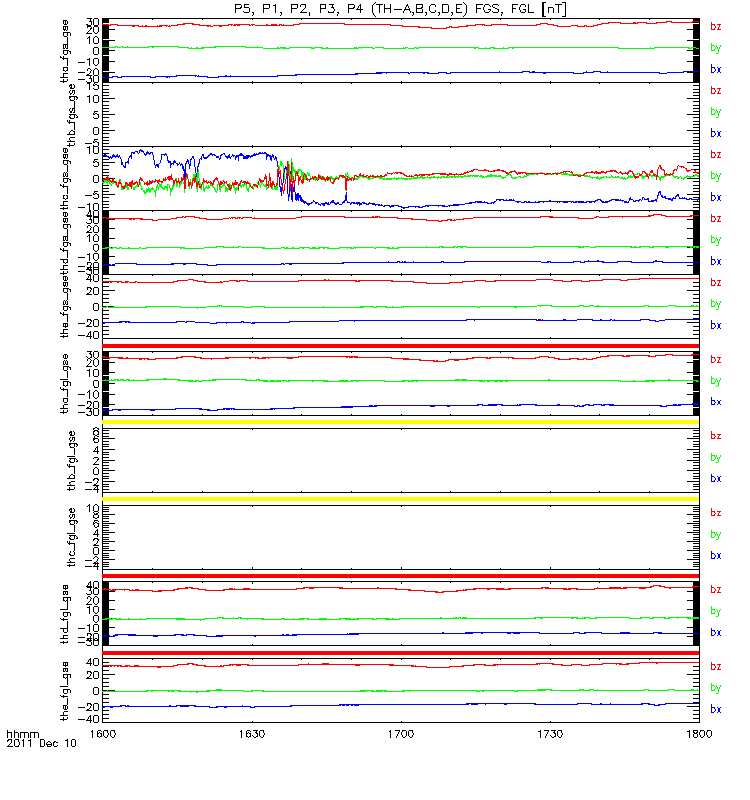Click the by legend of tha_fgs_gse panel
The width and height of the screenshot is (750, 800).
pos(715,48)
